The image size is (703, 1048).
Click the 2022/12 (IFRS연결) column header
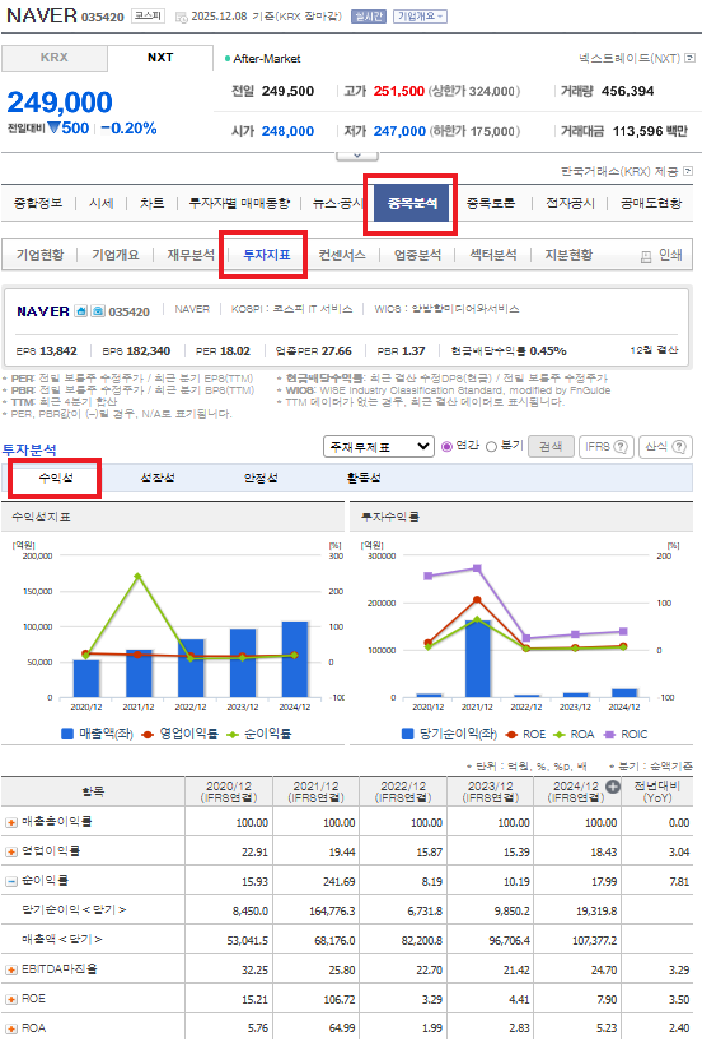pos(403,791)
